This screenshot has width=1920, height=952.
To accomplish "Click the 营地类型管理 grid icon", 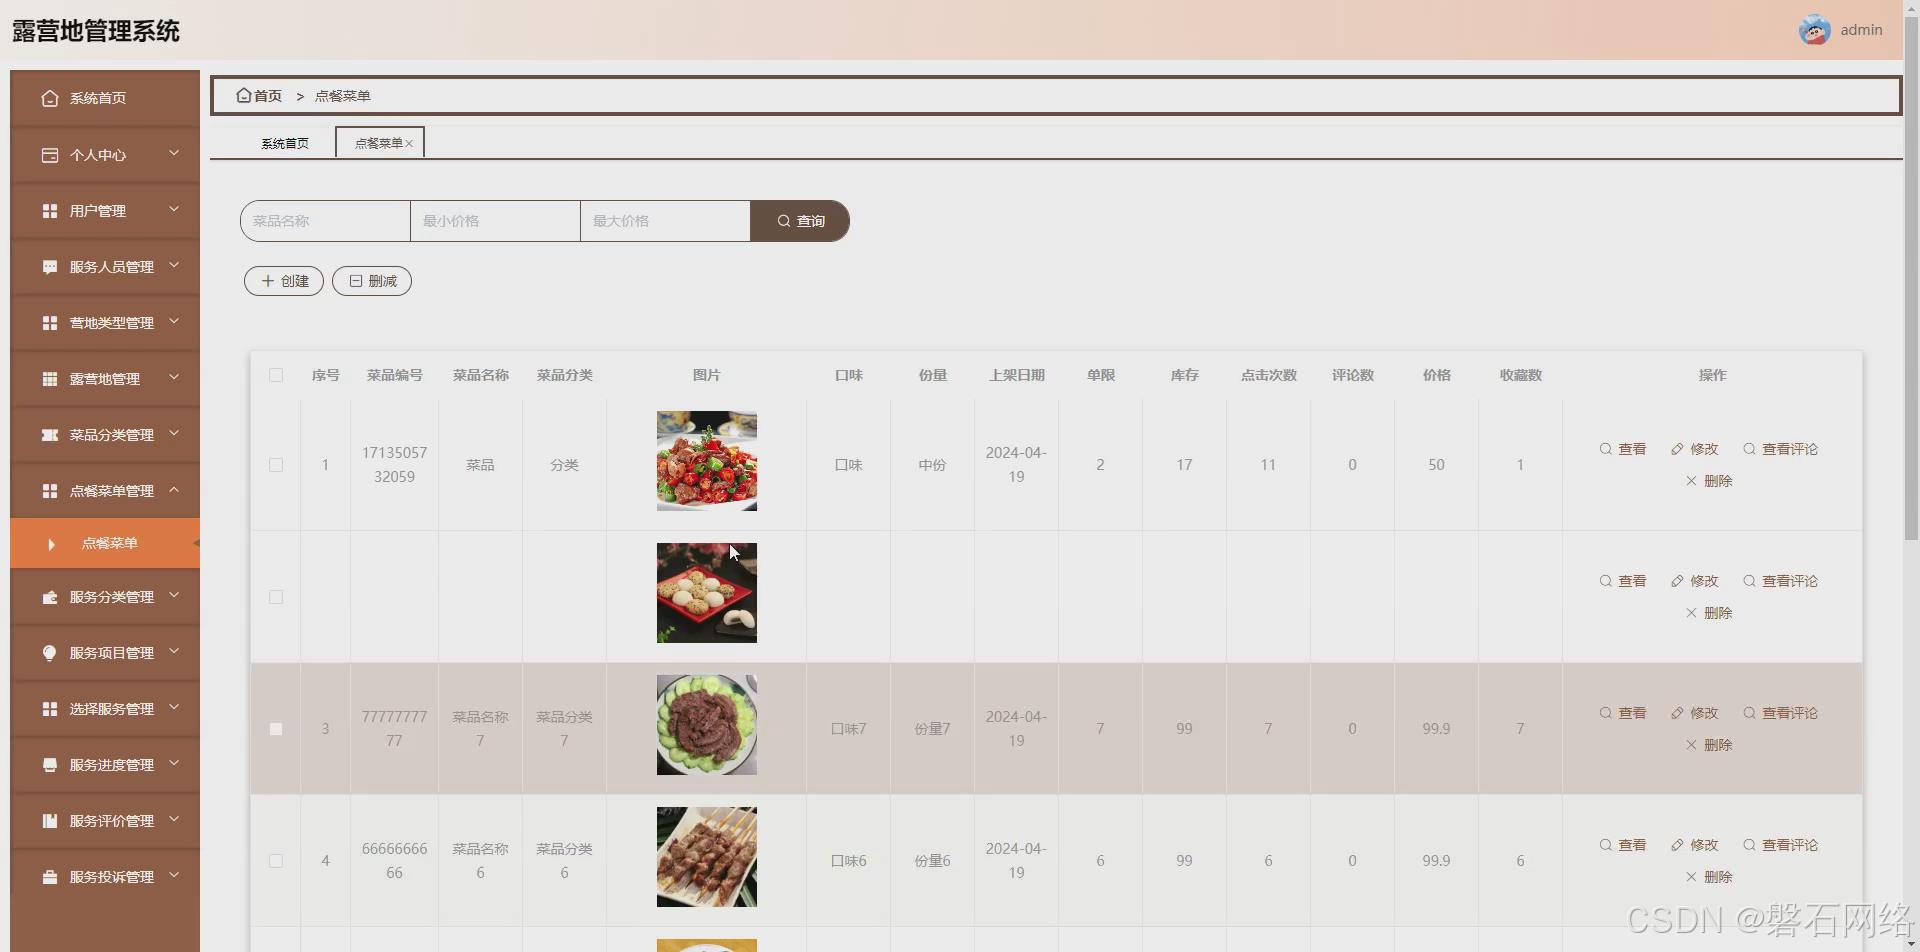I will click(50, 323).
